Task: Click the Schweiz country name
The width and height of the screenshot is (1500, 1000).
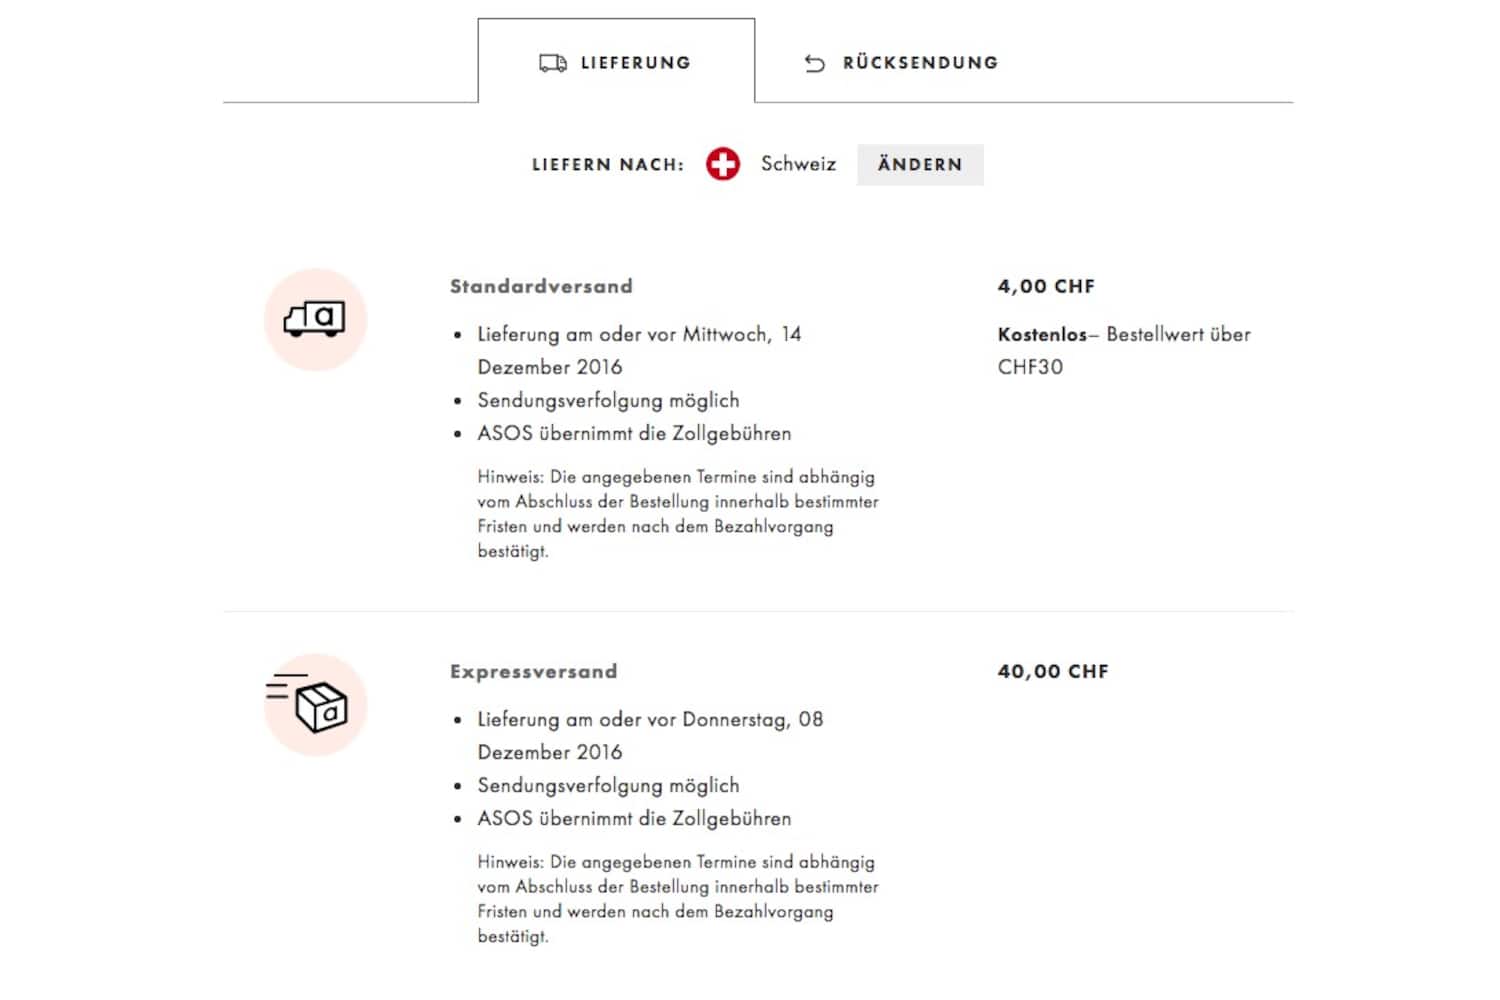Action: [x=798, y=164]
